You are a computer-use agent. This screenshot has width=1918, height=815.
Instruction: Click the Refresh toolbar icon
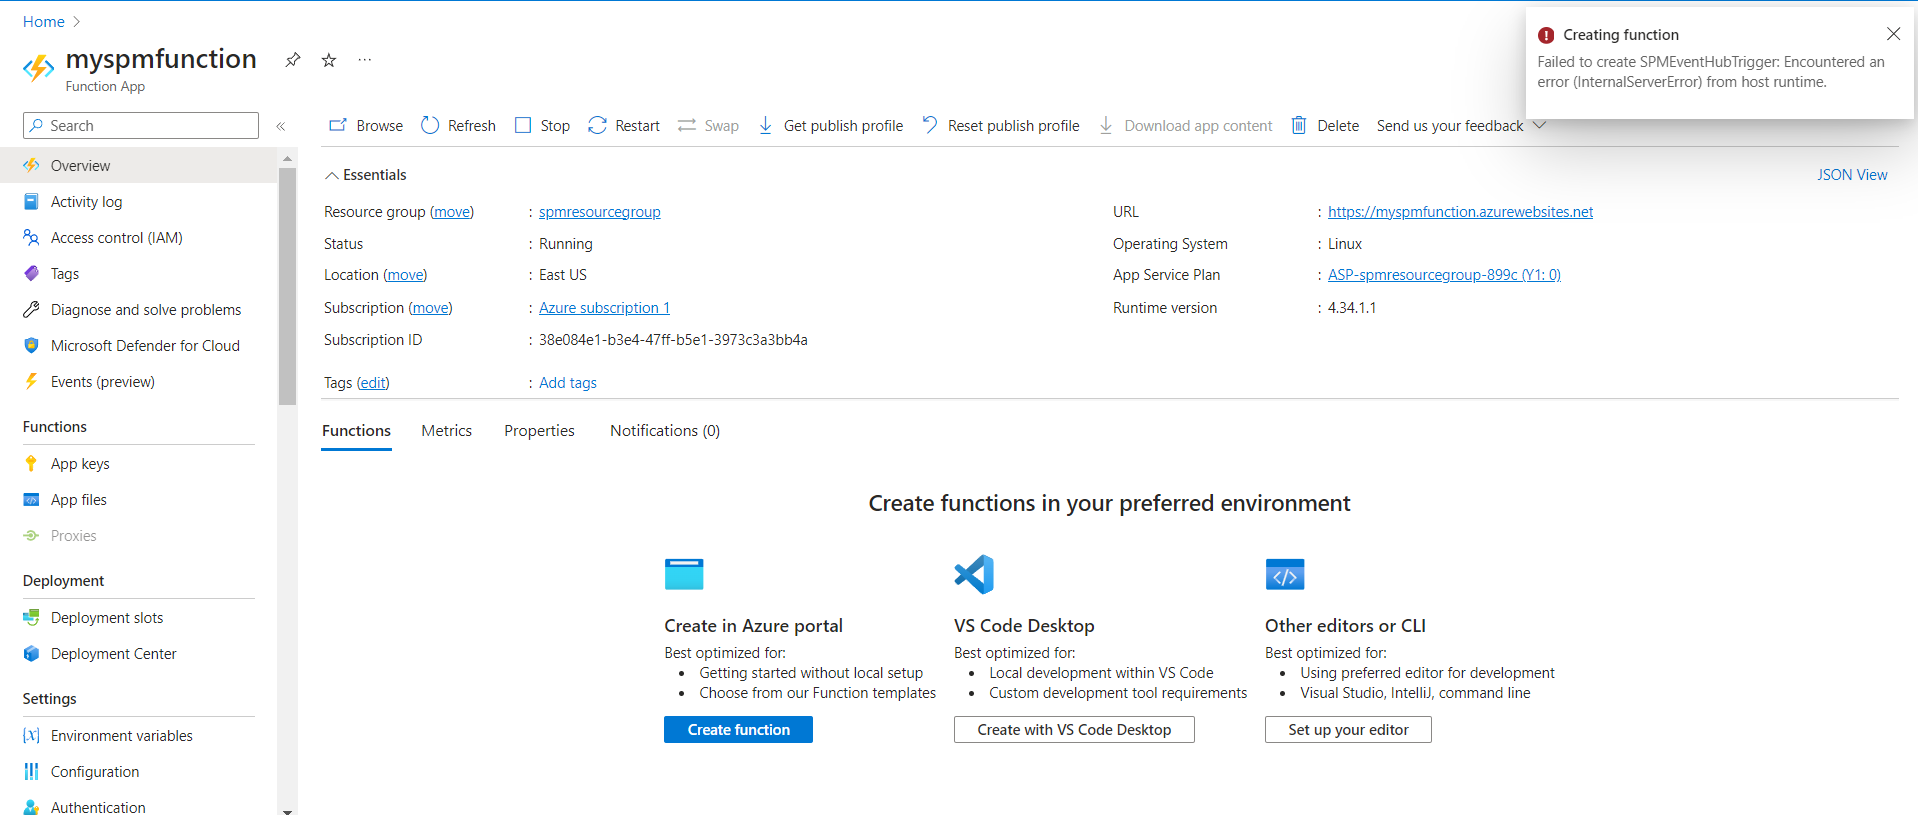(x=430, y=125)
